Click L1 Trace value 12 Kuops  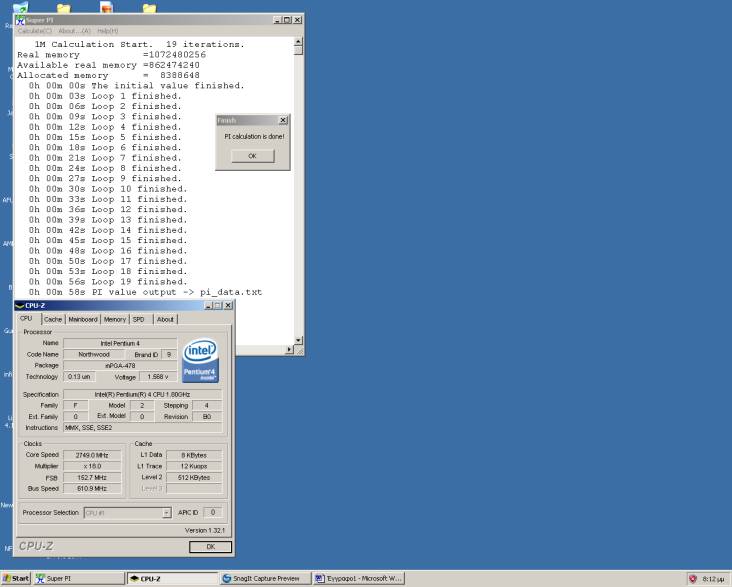click(194, 467)
